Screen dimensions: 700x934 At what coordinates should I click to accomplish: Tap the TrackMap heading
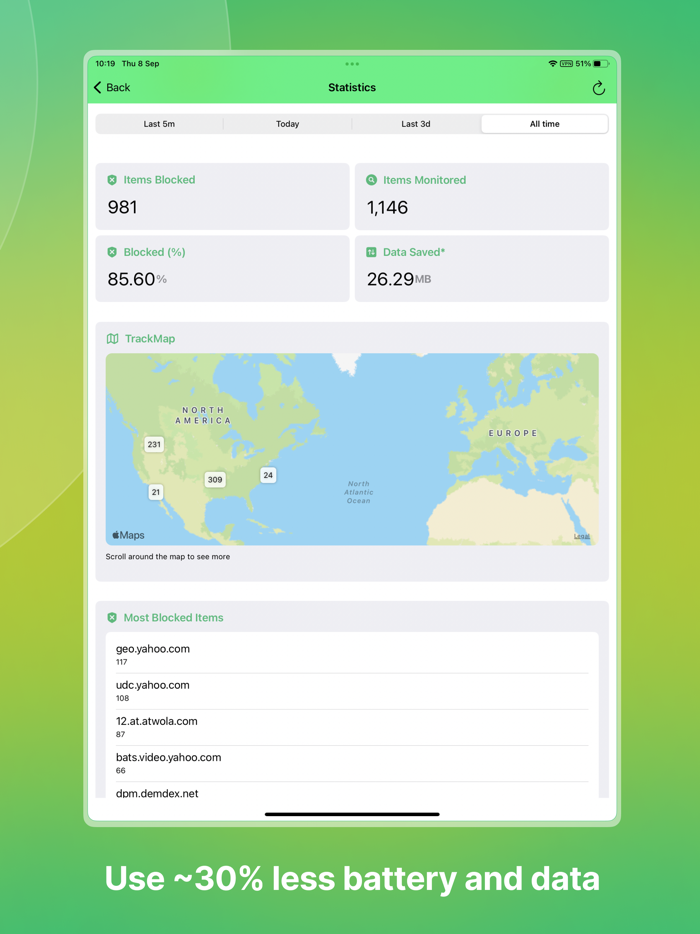pyautogui.click(x=150, y=338)
